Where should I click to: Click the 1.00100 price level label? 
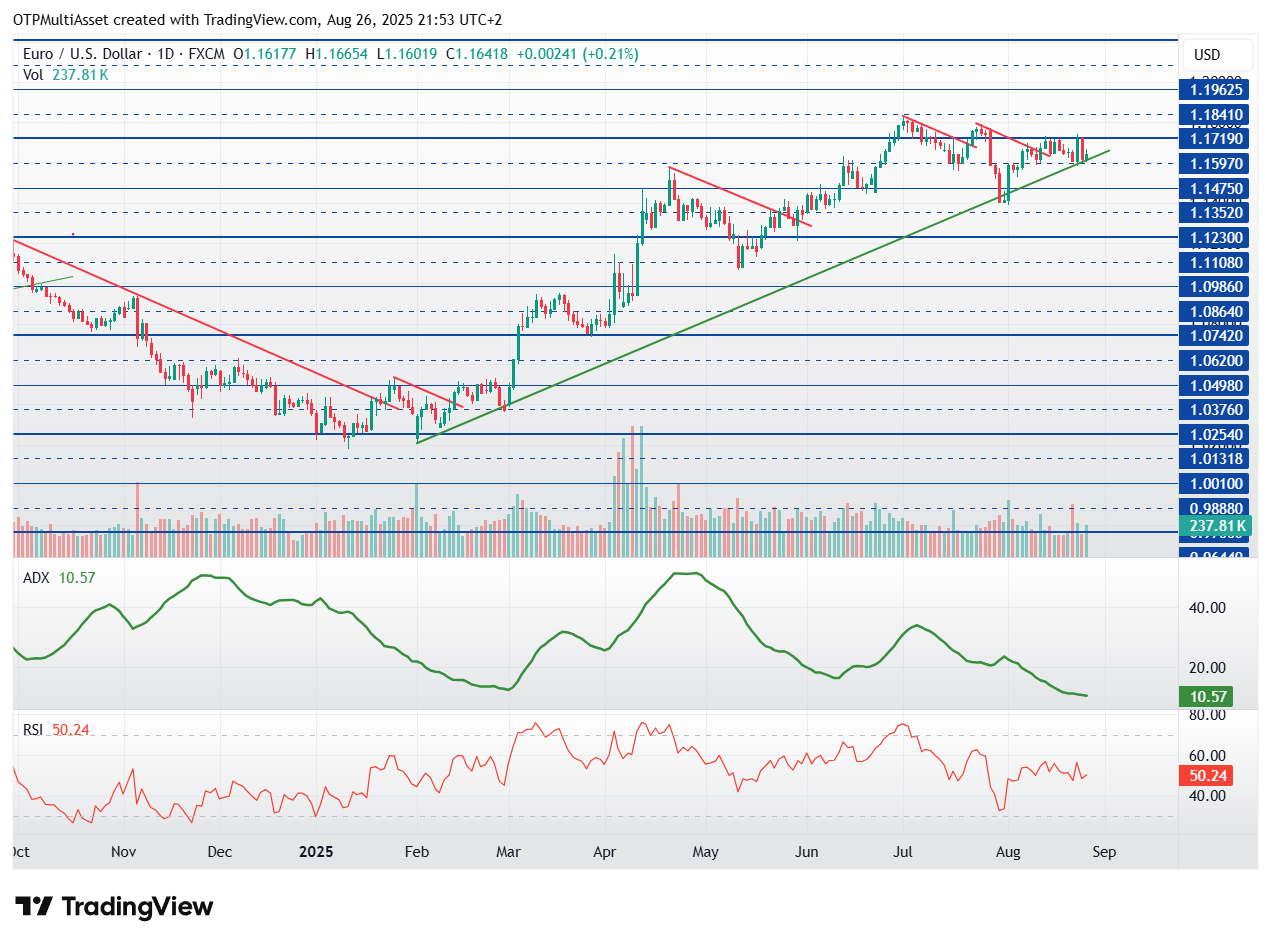pyautogui.click(x=1216, y=483)
